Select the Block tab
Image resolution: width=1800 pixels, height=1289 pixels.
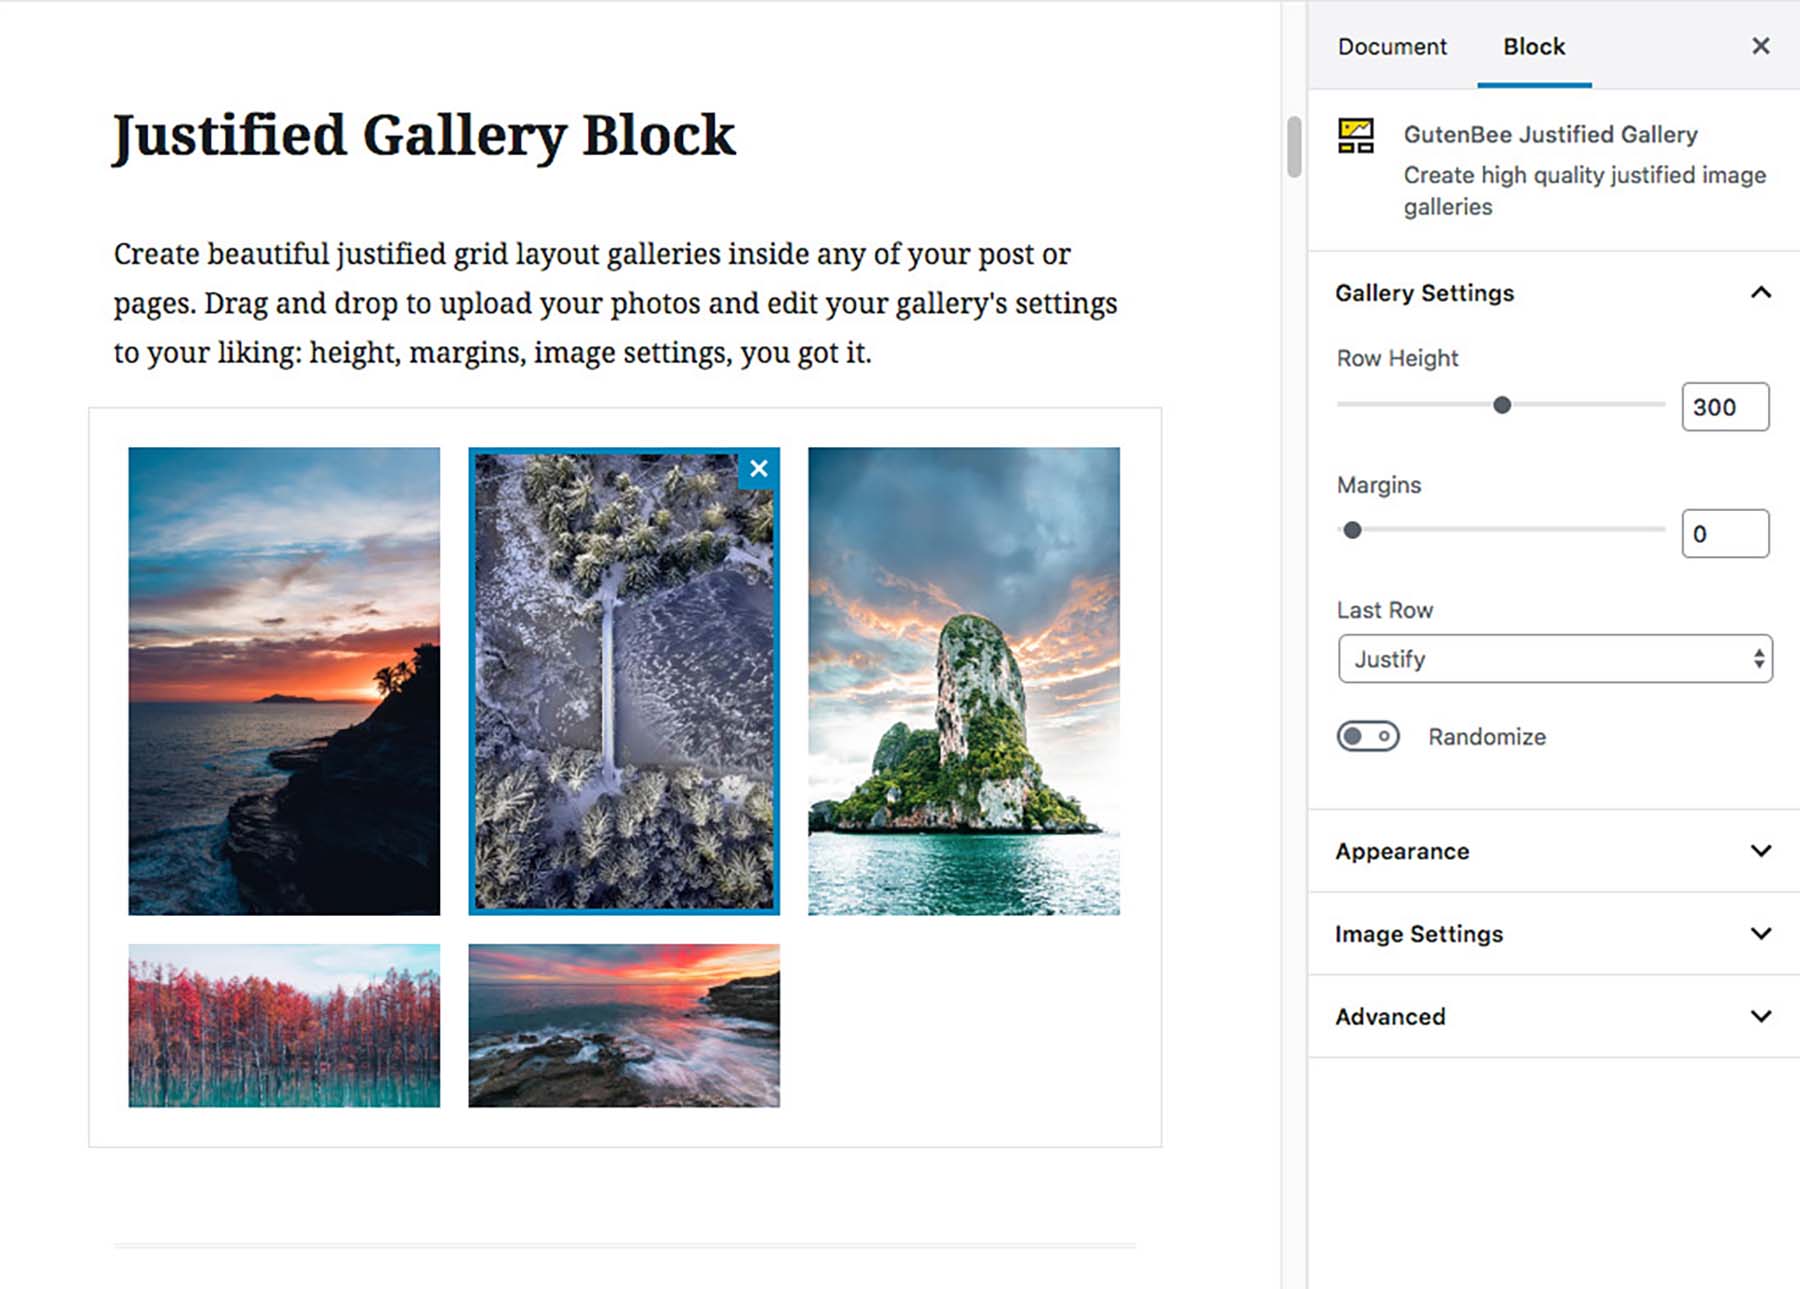1532,46
